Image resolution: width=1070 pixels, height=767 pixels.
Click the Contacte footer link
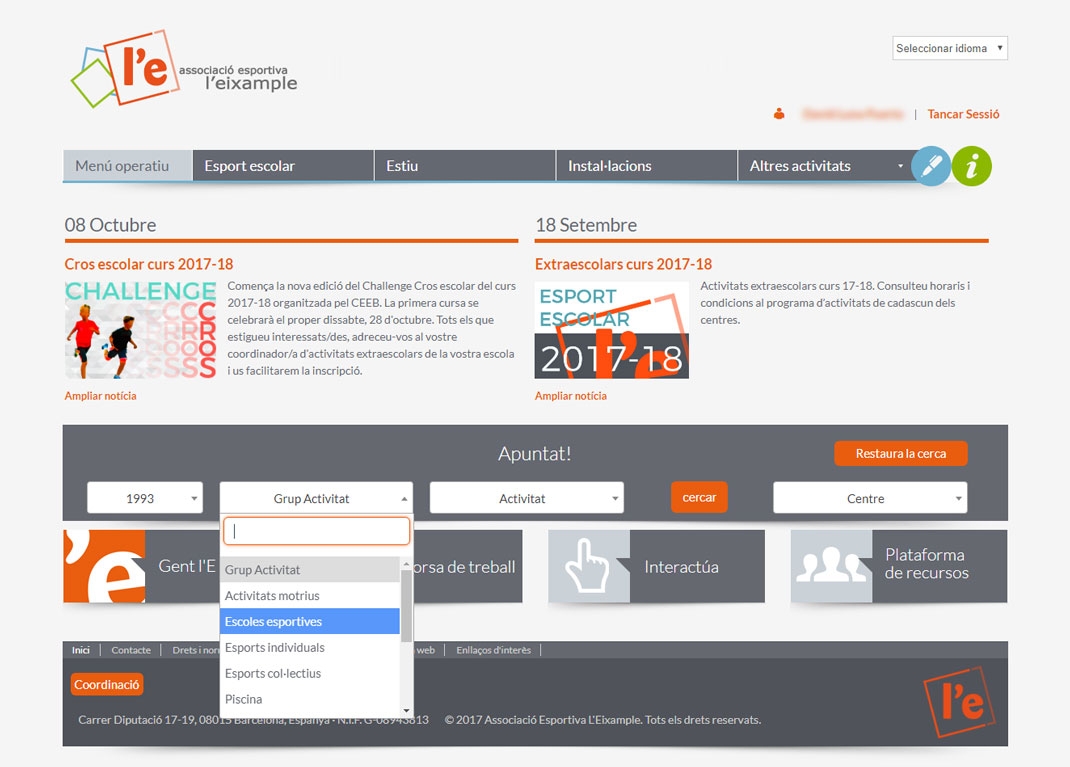pyautogui.click(x=131, y=650)
